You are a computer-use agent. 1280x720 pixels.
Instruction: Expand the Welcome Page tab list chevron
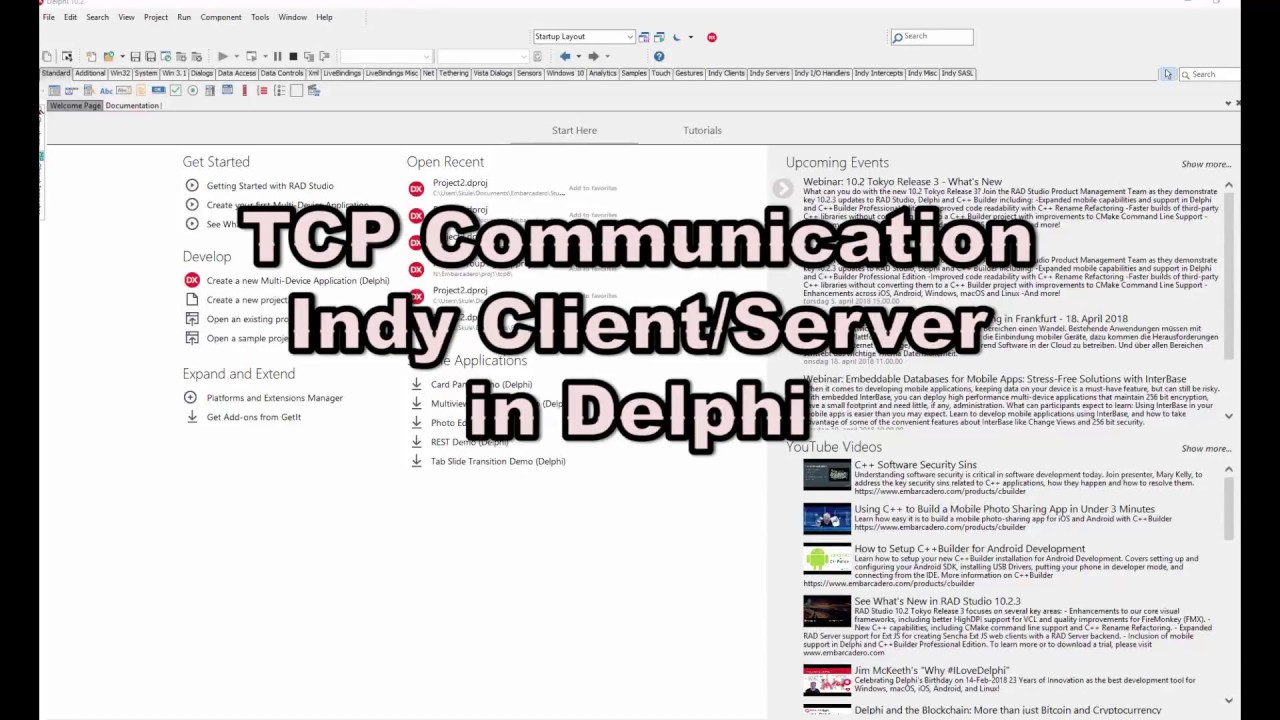[1228, 103]
